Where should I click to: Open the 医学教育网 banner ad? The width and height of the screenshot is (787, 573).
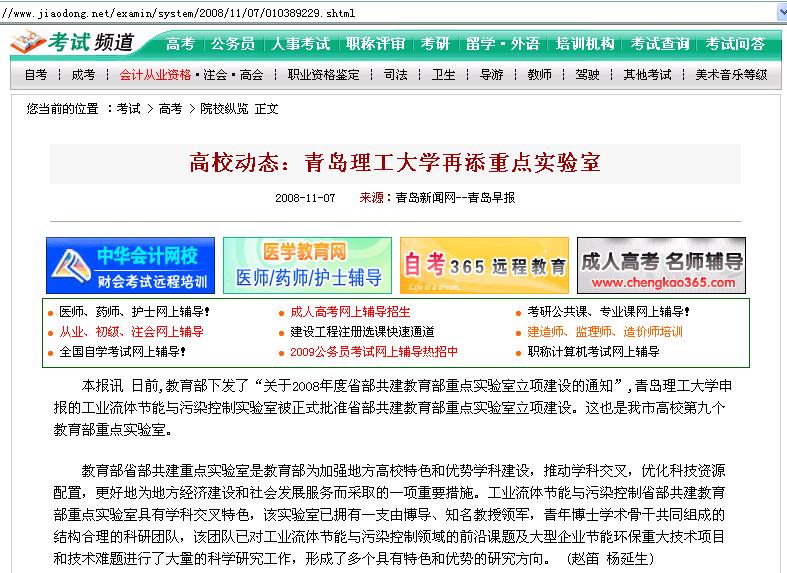coord(306,265)
